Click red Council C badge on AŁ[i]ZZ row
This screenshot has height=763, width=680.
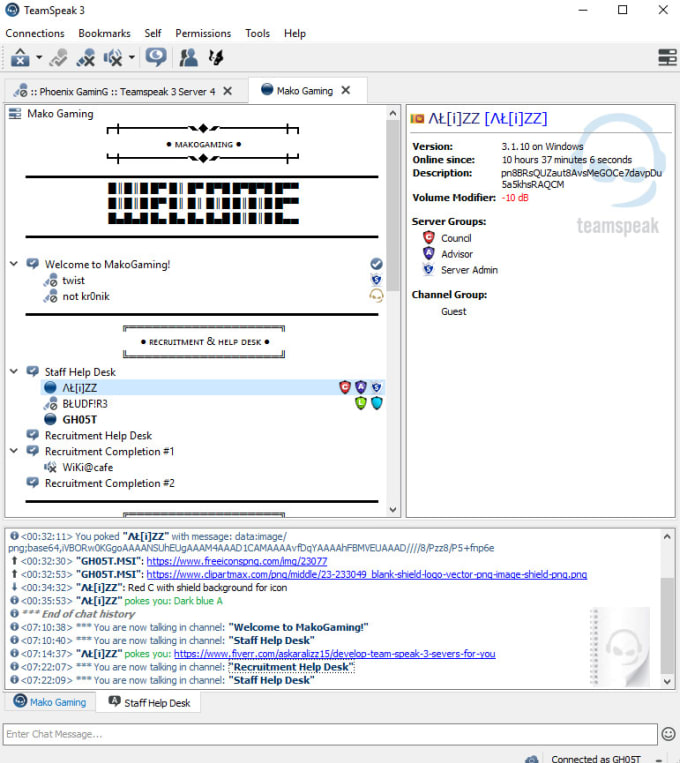tap(345, 387)
